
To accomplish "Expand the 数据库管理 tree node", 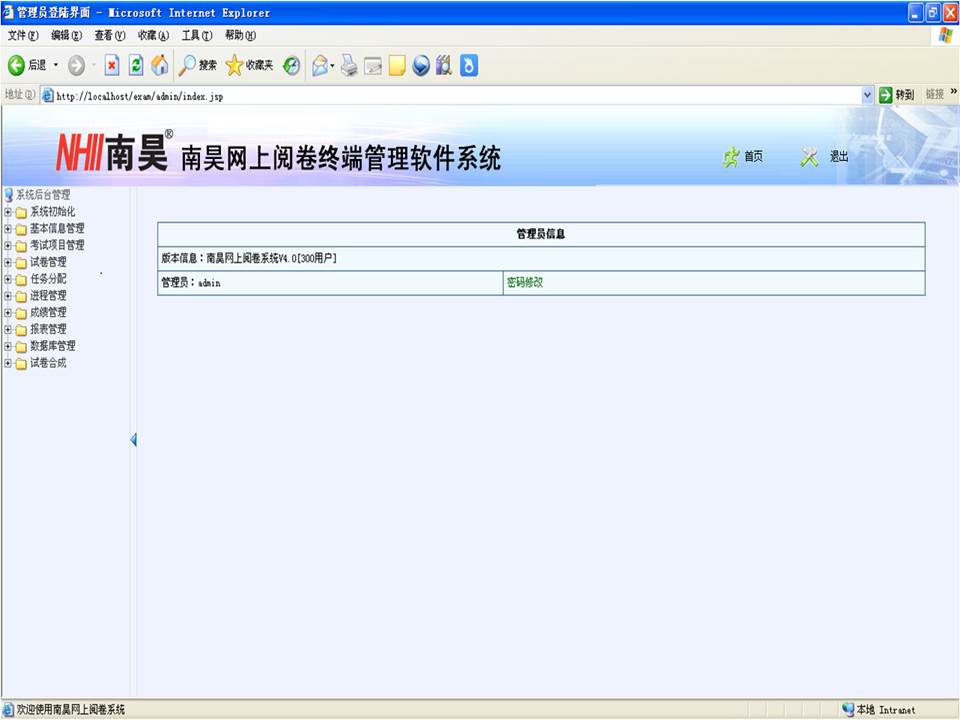I will (8, 345).
